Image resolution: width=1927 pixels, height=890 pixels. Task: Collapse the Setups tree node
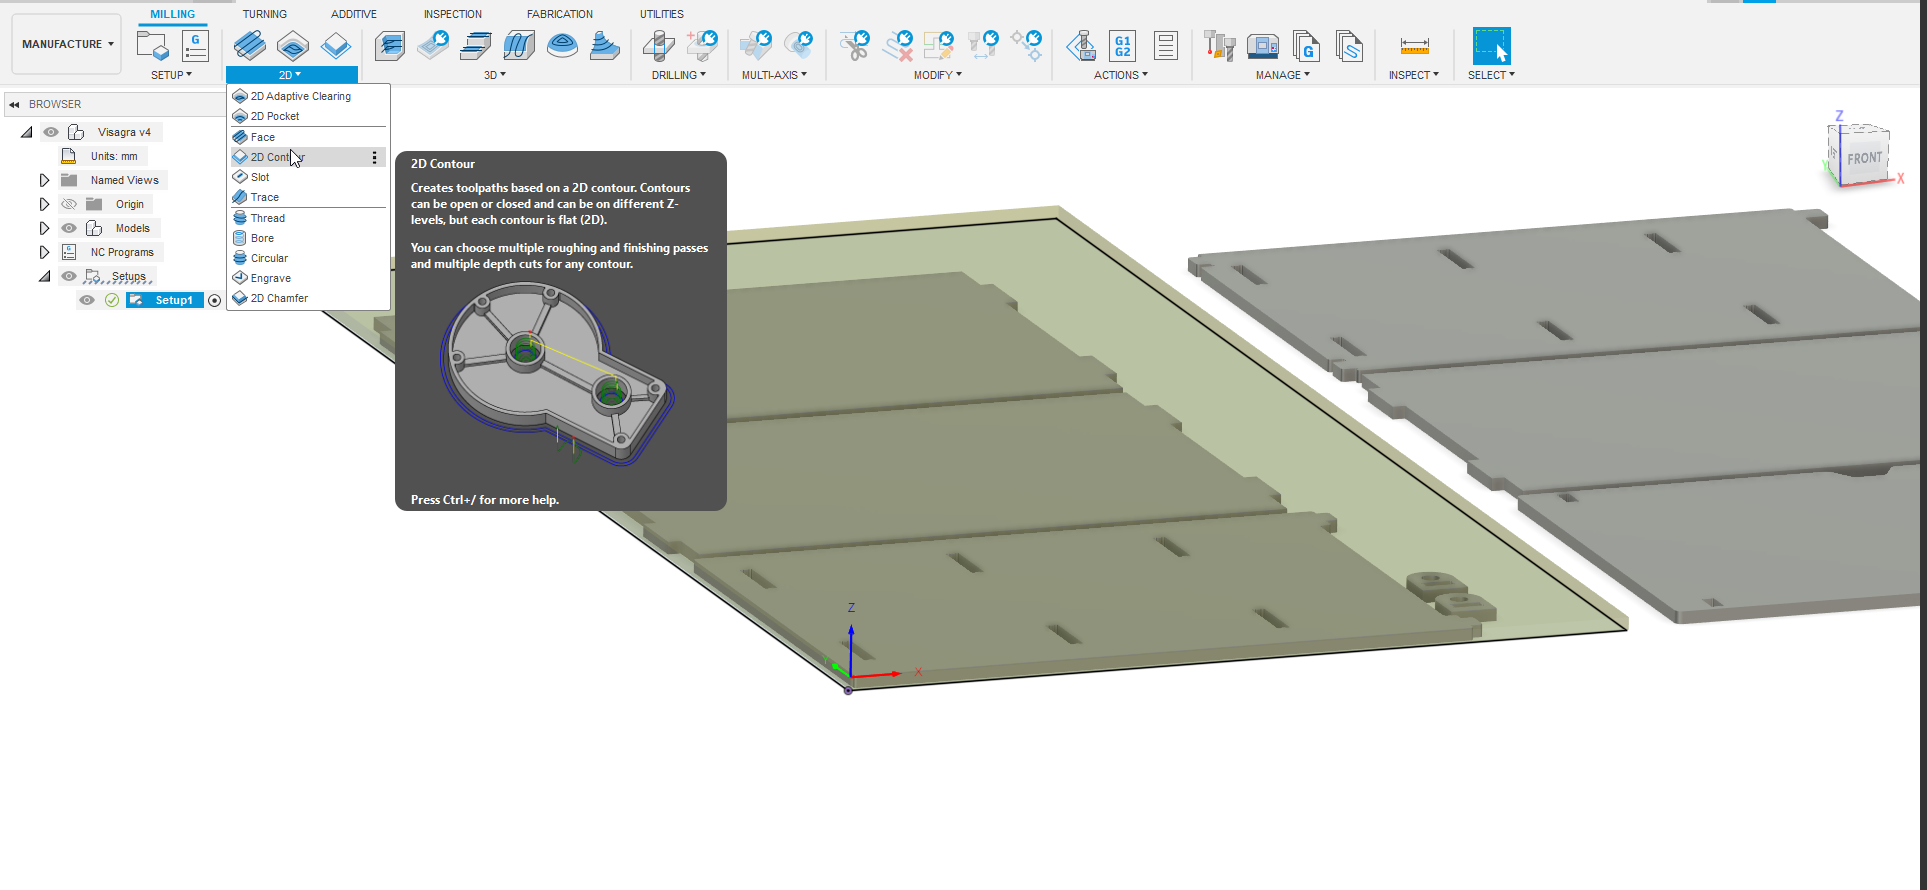[44, 276]
